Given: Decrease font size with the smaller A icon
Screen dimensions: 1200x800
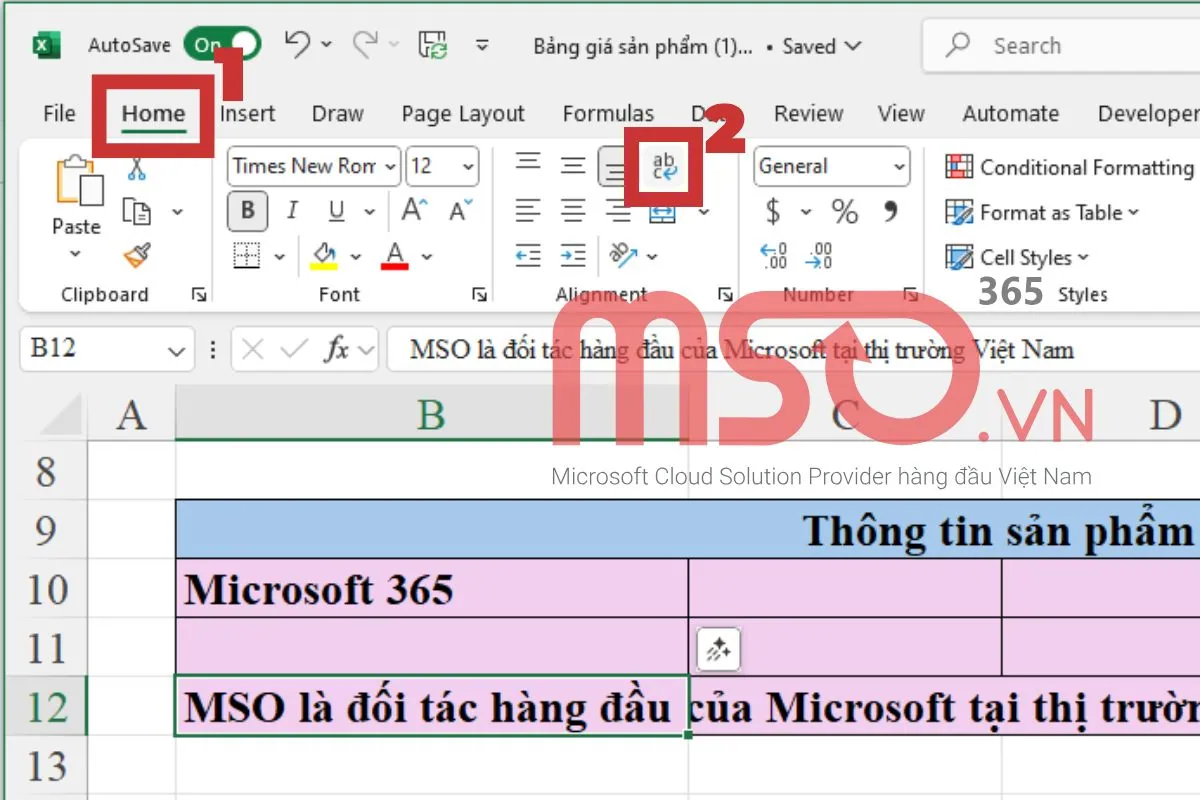Looking at the screenshot, I should click(x=461, y=211).
